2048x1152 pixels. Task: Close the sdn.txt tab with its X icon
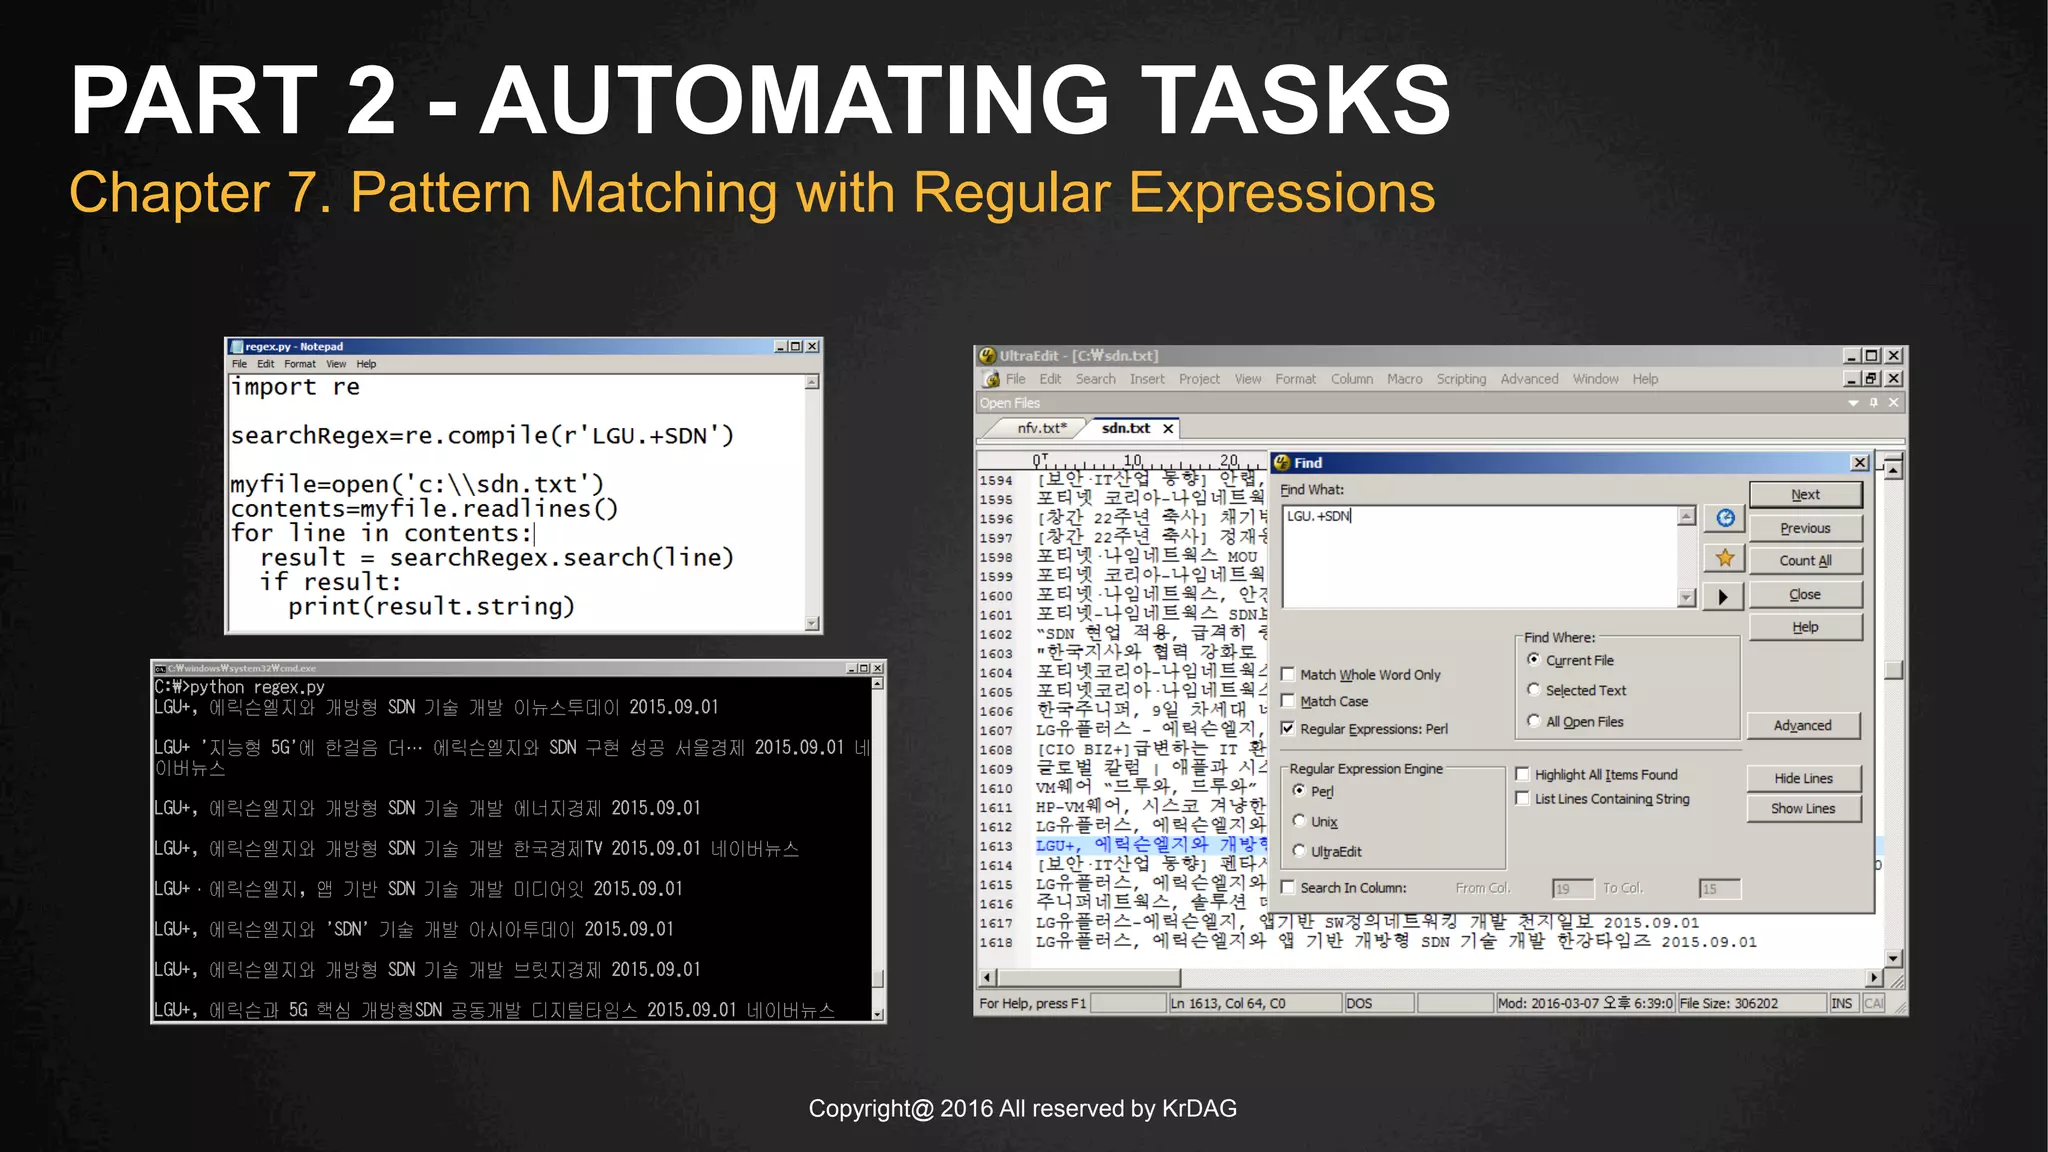[x=1168, y=429]
